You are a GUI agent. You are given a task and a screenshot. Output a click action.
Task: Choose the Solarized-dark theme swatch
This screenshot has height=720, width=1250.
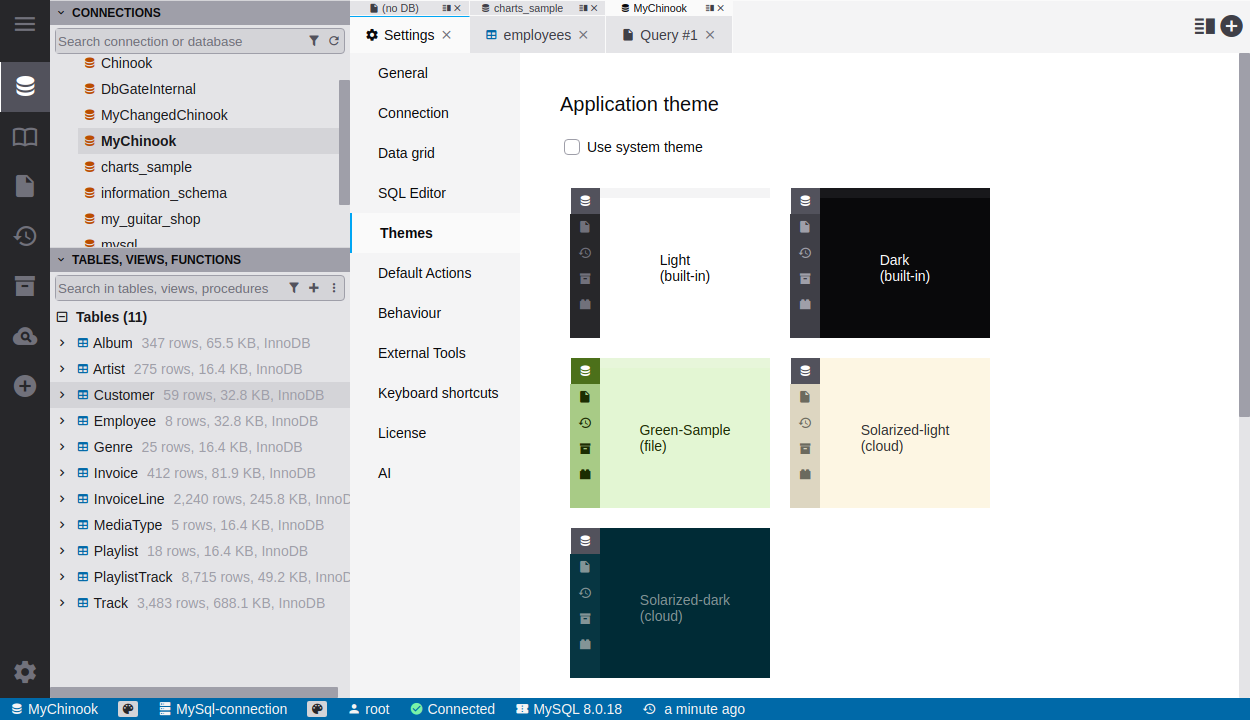click(670, 603)
